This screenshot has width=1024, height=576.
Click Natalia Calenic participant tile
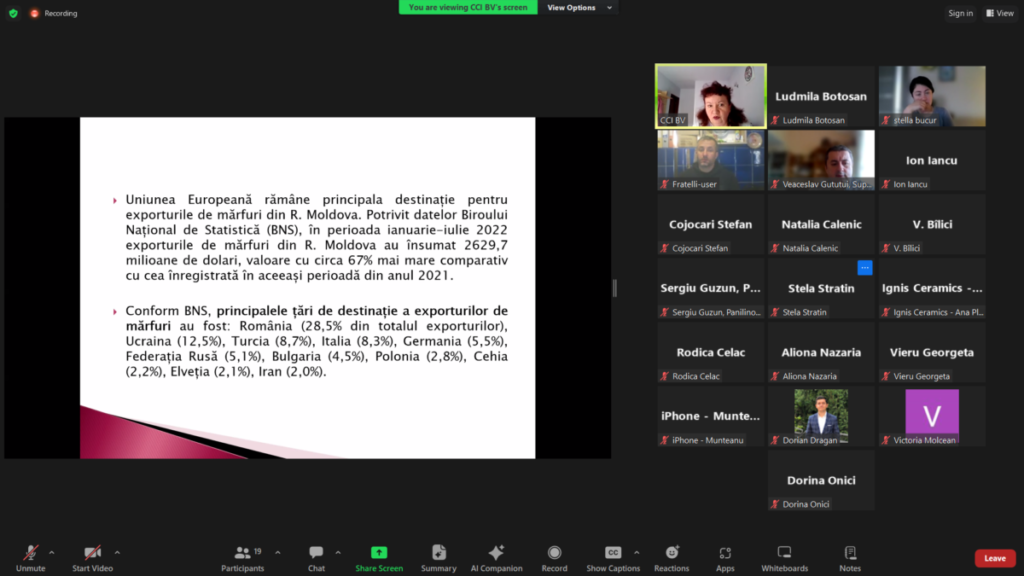[x=821, y=224]
